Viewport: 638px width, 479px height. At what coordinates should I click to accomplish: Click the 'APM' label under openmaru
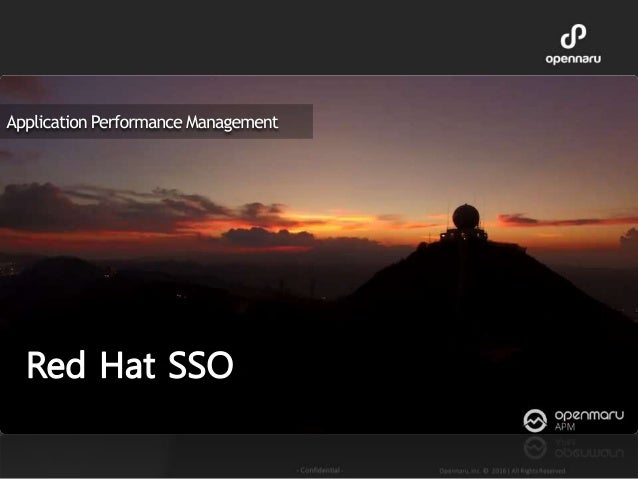pyautogui.click(x=565, y=427)
